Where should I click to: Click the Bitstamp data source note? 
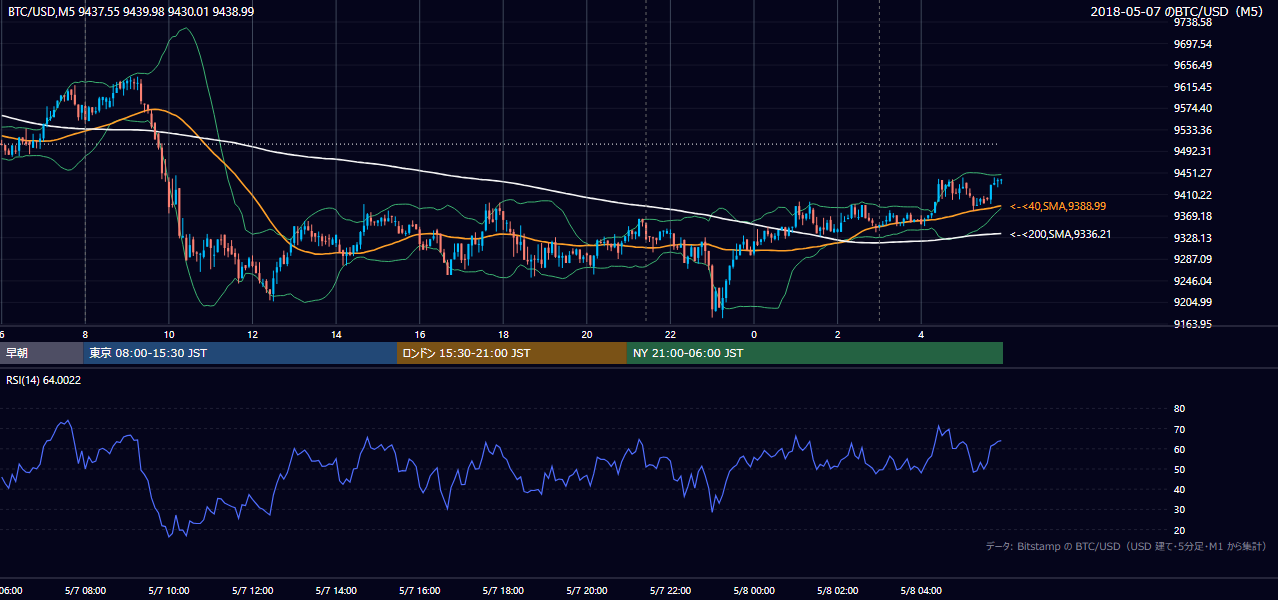(x=1126, y=547)
